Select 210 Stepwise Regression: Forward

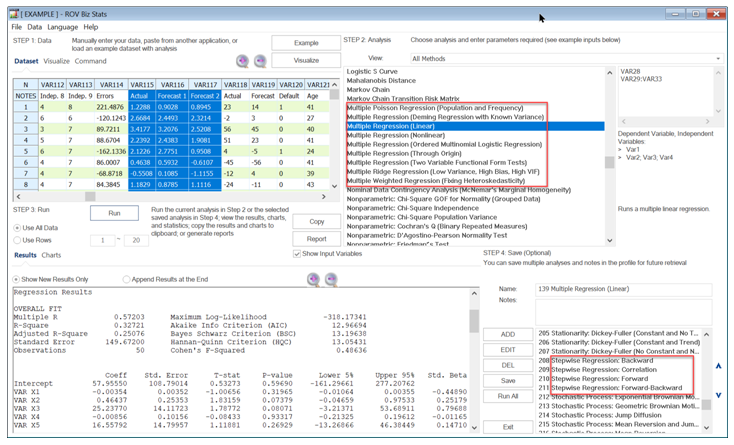point(593,379)
